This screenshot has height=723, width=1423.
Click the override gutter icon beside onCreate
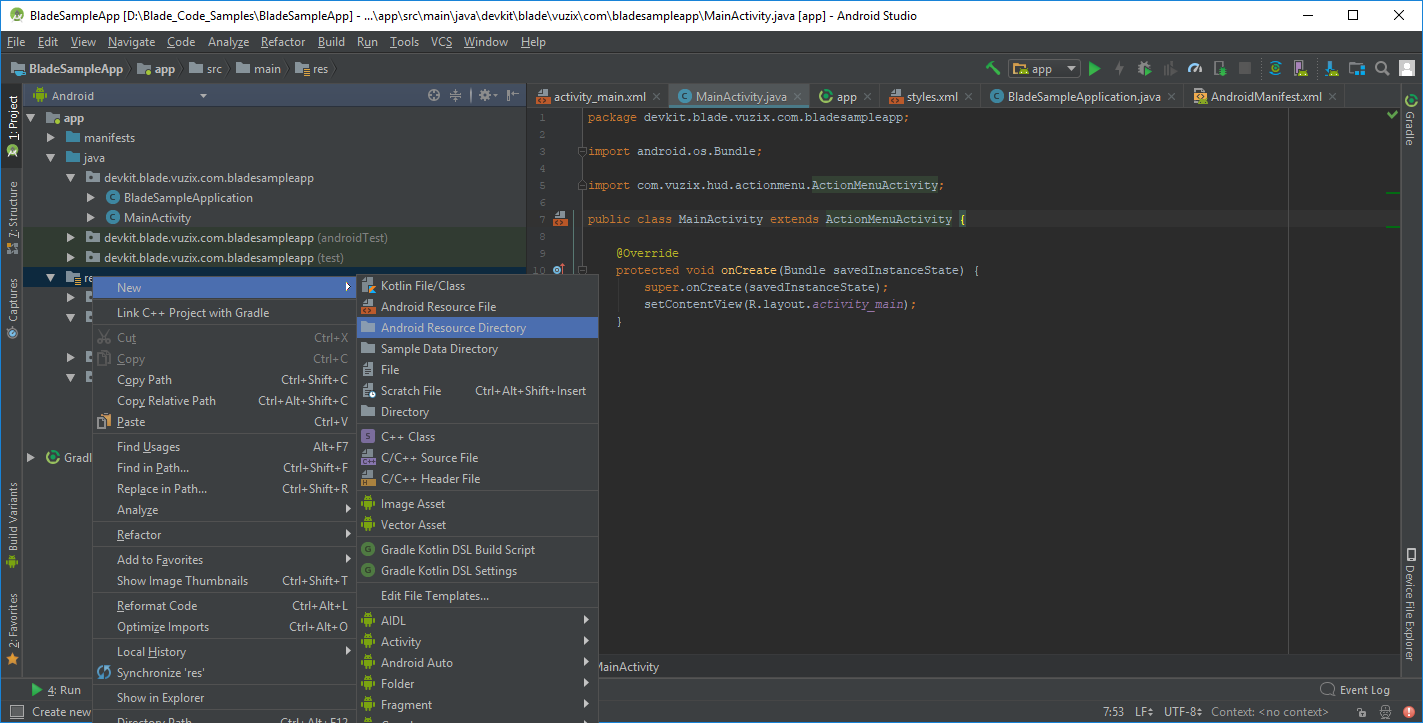click(558, 270)
